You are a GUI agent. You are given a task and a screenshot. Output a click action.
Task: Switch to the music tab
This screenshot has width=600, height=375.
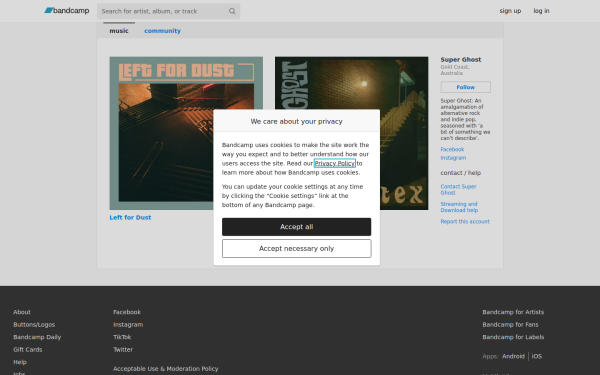(119, 31)
